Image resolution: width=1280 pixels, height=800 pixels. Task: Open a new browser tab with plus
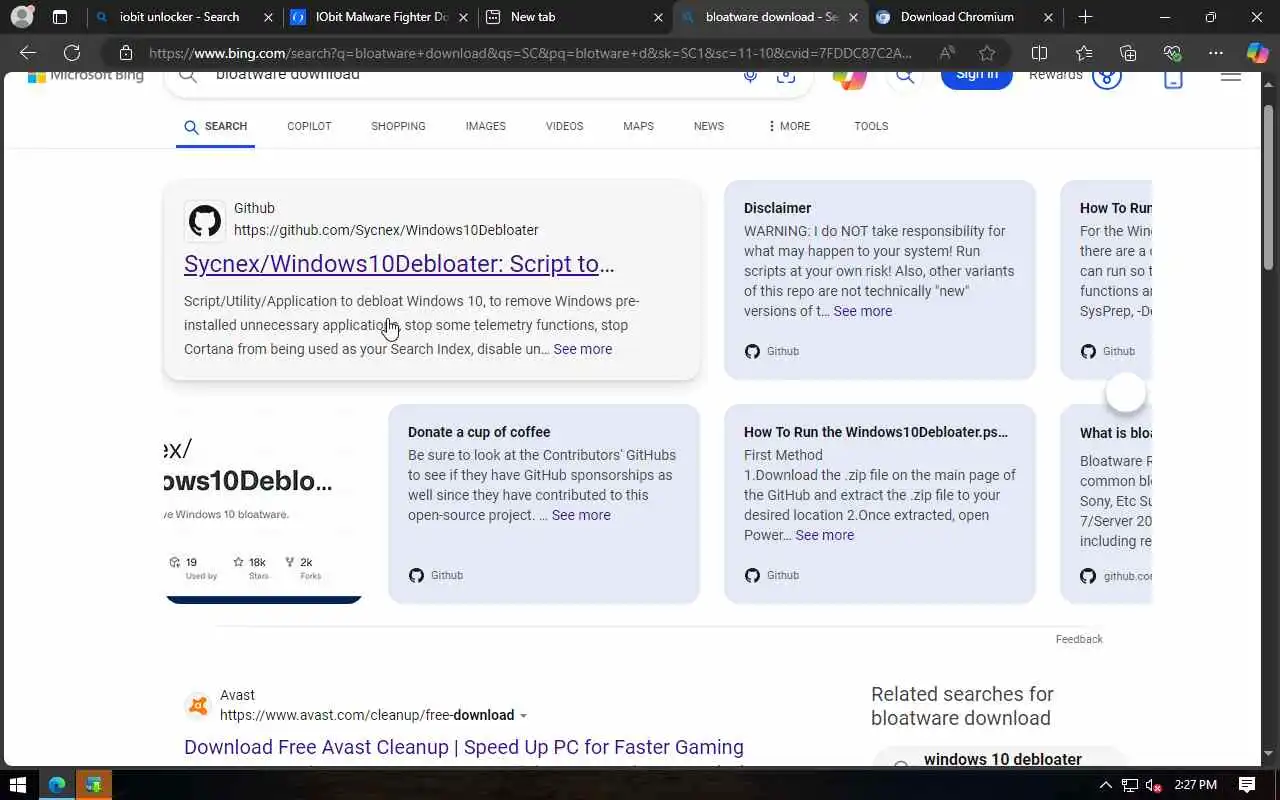(x=1086, y=17)
